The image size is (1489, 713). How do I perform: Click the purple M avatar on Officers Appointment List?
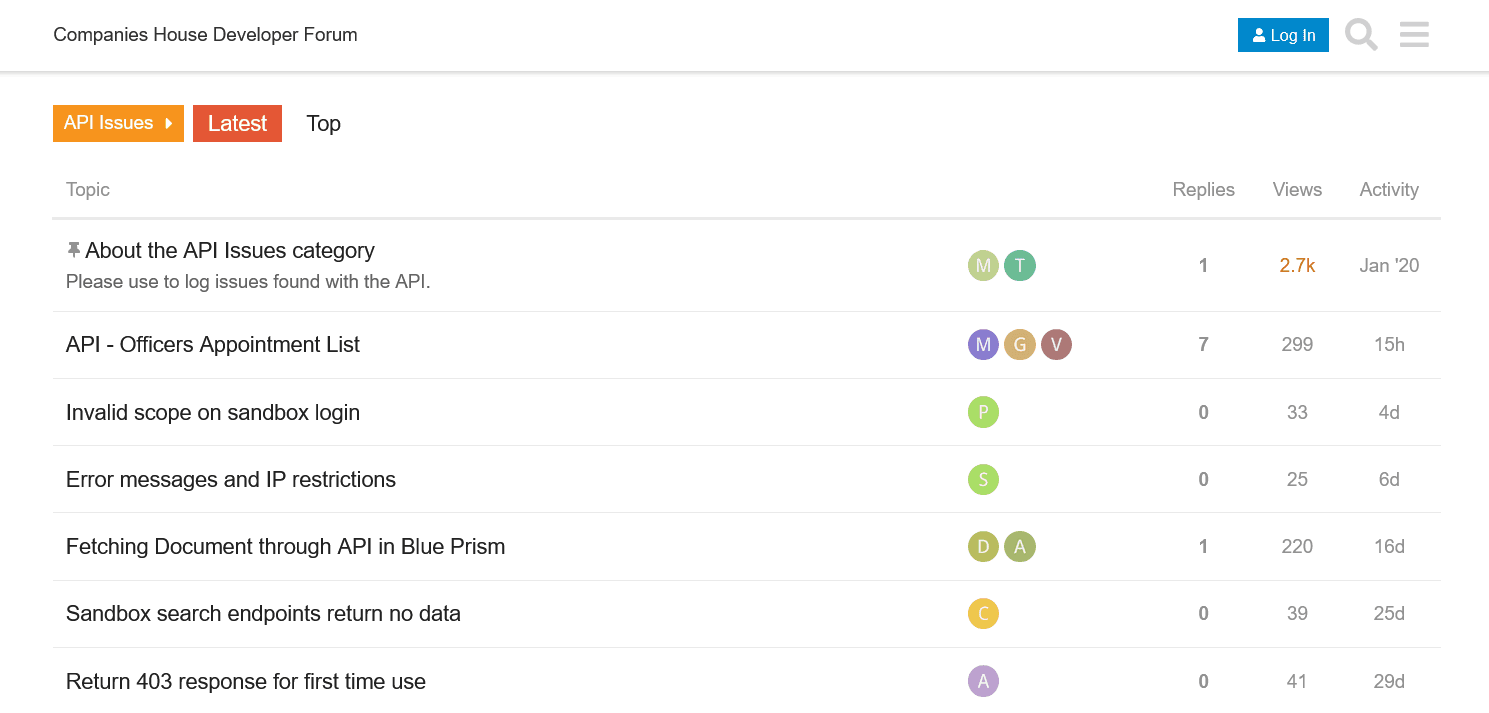(x=983, y=345)
